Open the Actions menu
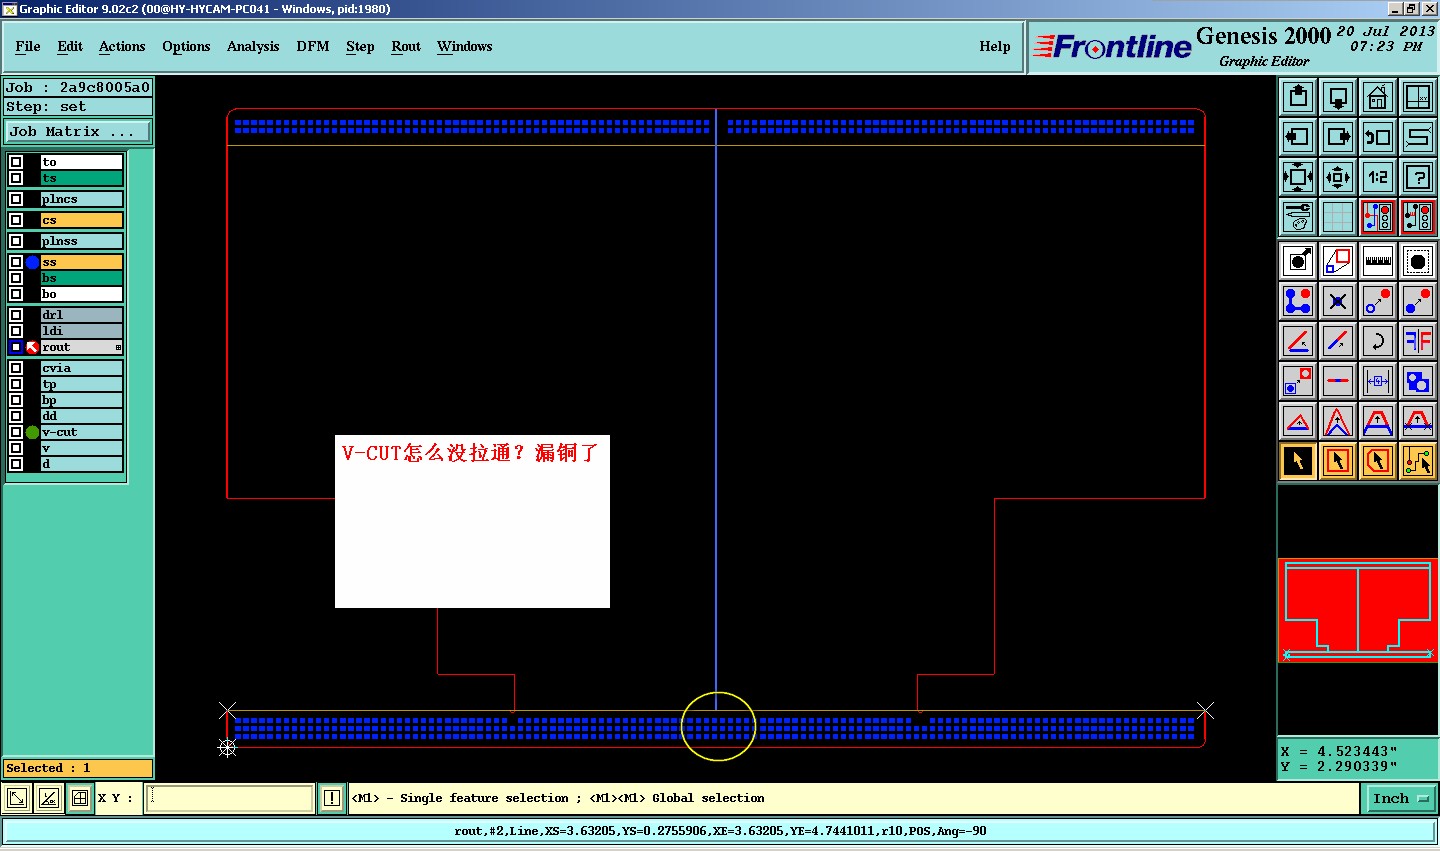This screenshot has height=851, width=1440. [x=122, y=46]
